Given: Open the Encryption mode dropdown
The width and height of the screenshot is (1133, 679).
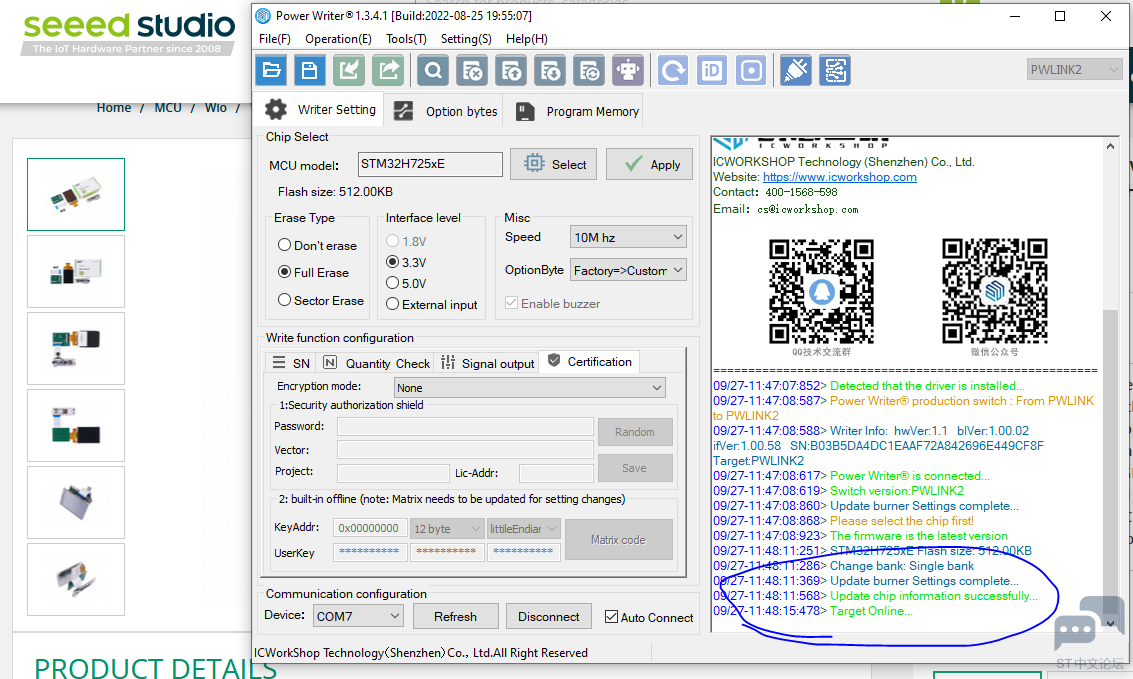Looking at the screenshot, I should tap(529, 387).
